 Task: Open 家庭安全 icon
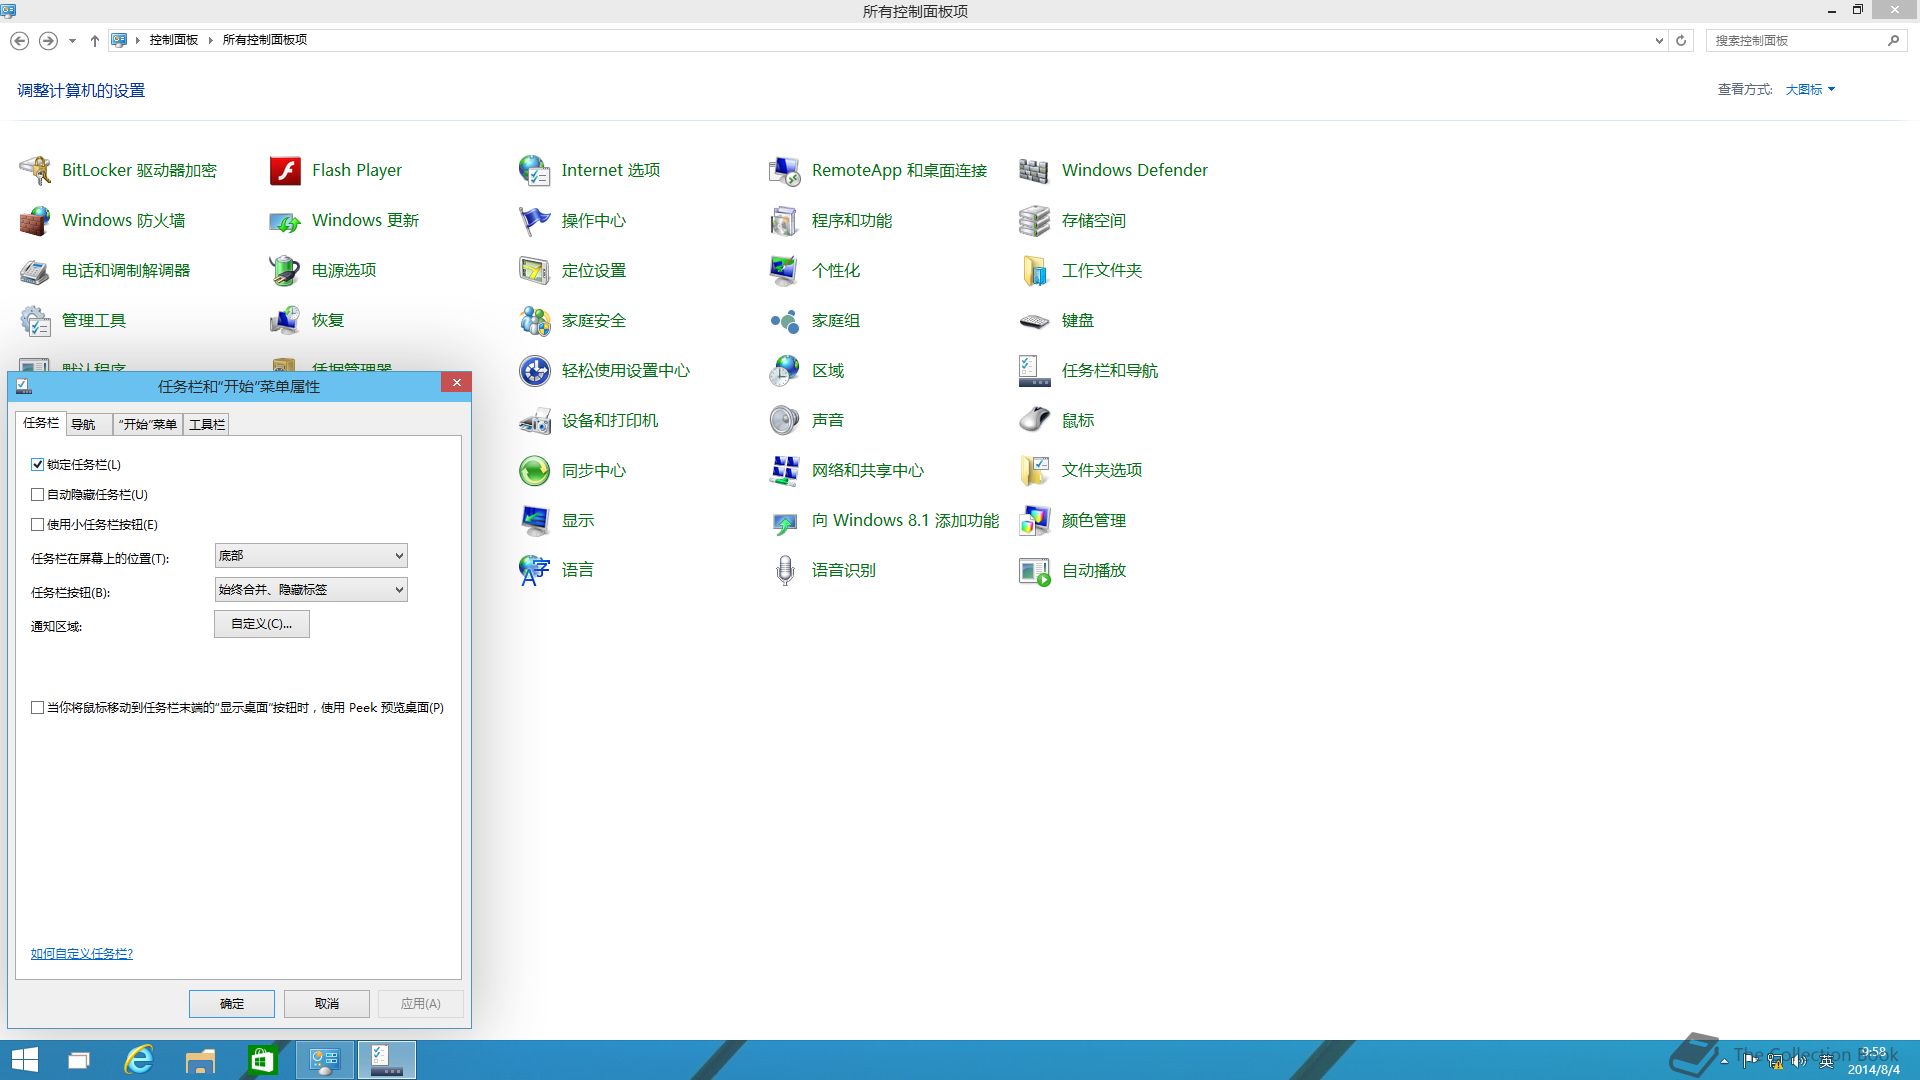[x=535, y=321]
